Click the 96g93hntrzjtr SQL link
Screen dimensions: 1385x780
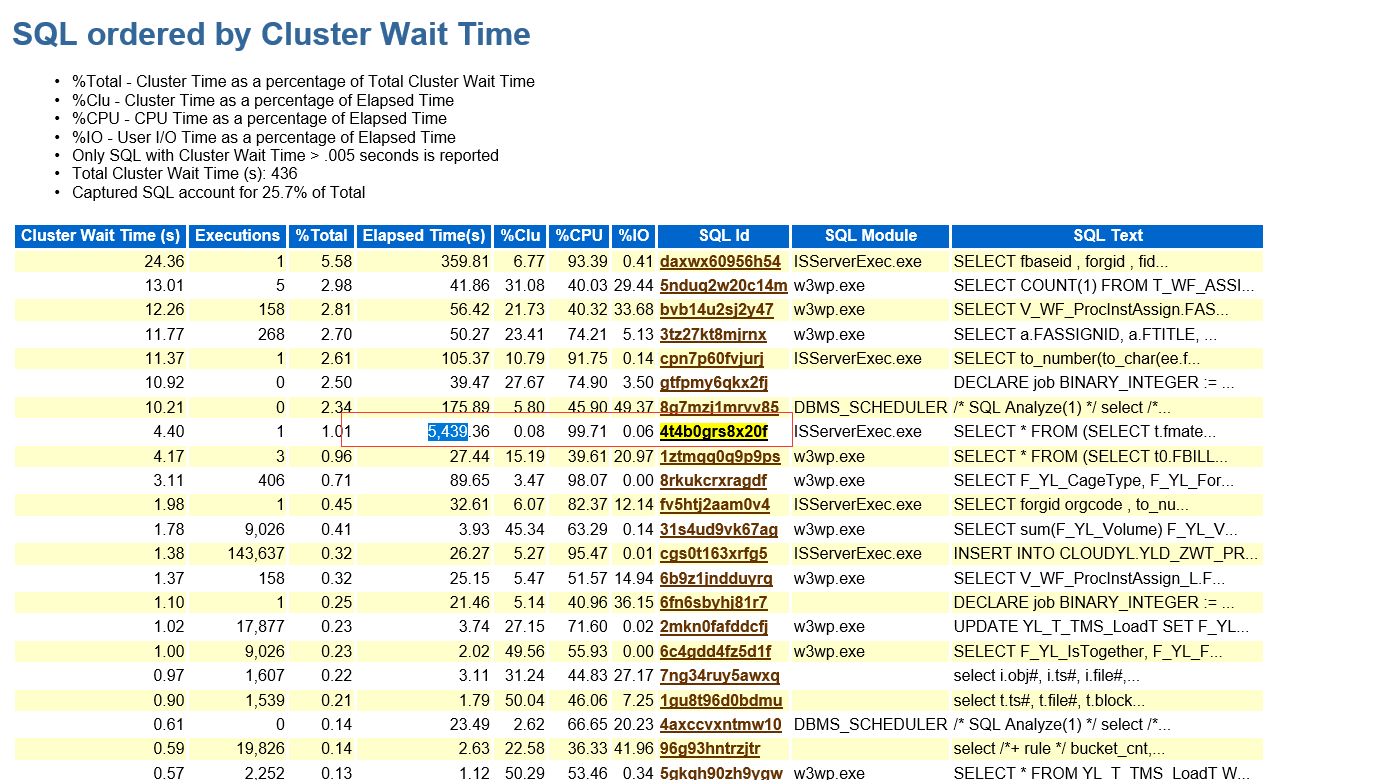[x=710, y=749]
